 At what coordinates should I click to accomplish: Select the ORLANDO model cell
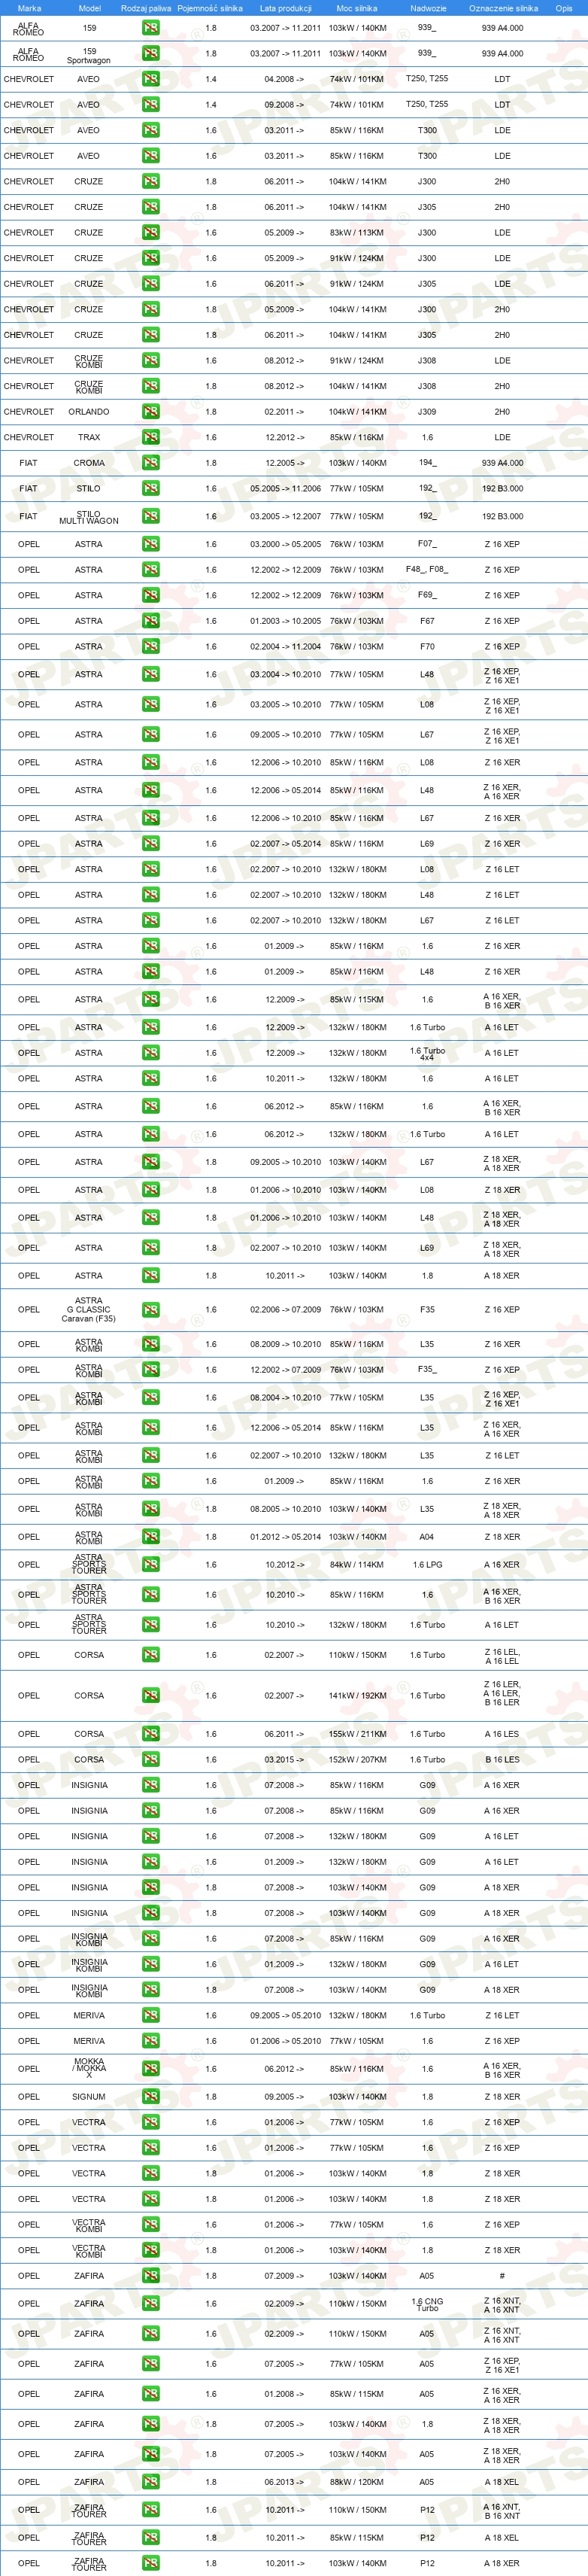click(x=89, y=411)
